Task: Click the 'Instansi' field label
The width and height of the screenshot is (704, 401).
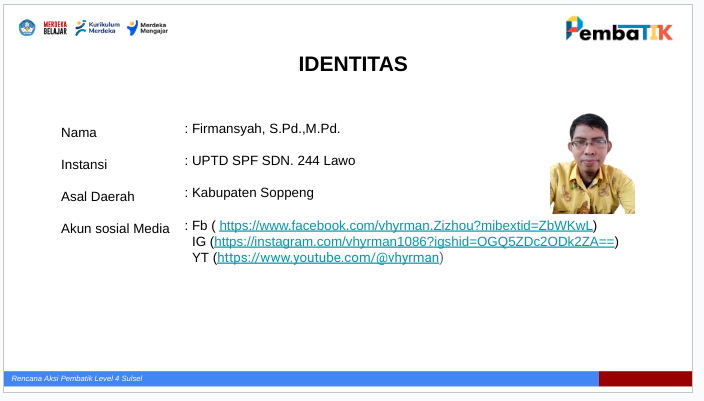Action: click(84, 165)
